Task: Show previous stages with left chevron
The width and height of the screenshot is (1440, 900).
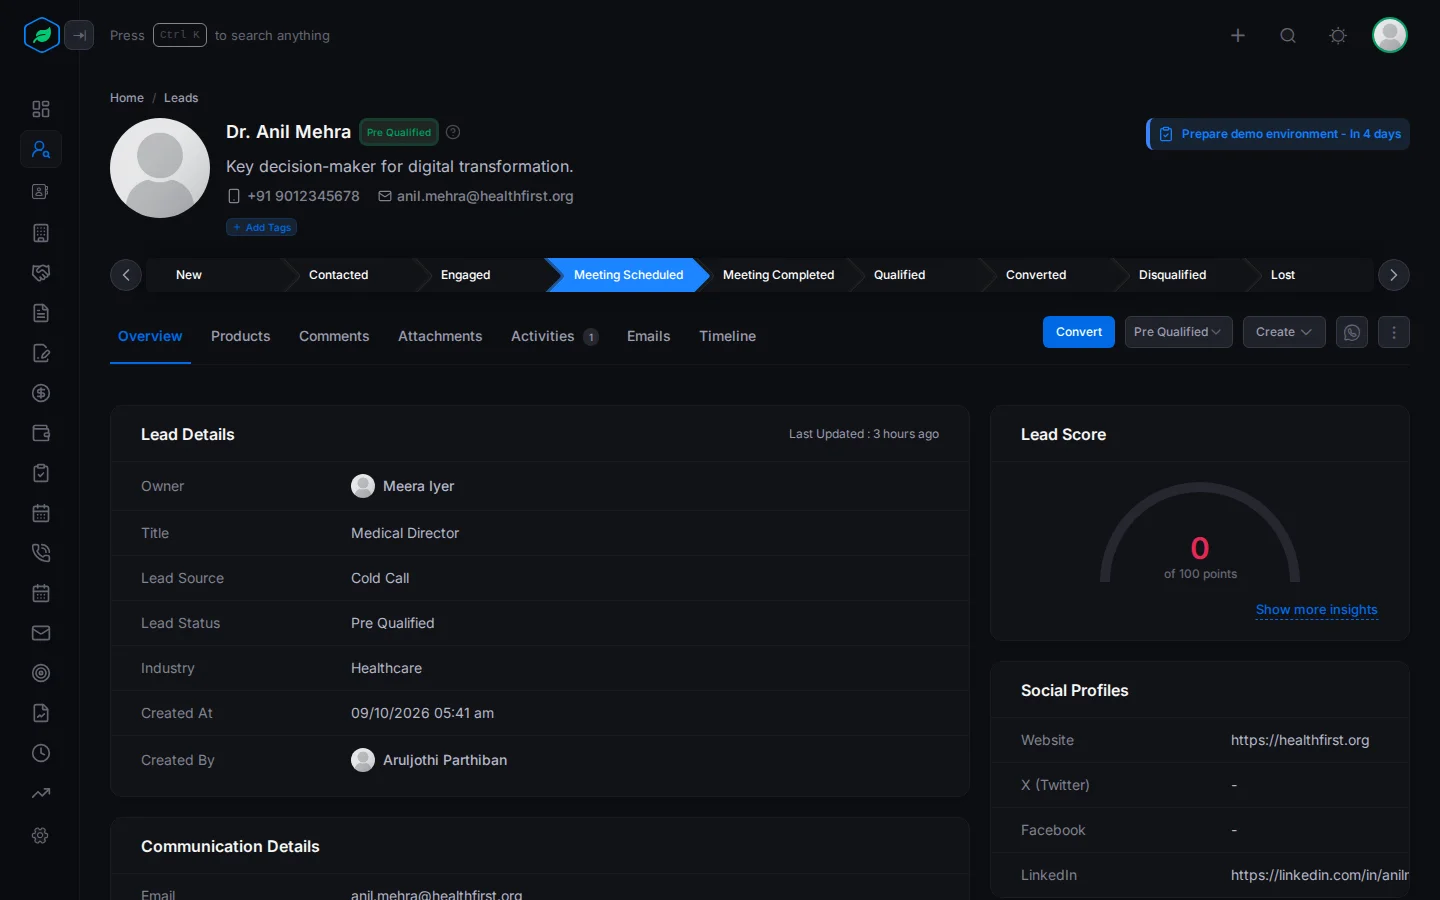Action: click(x=126, y=275)
